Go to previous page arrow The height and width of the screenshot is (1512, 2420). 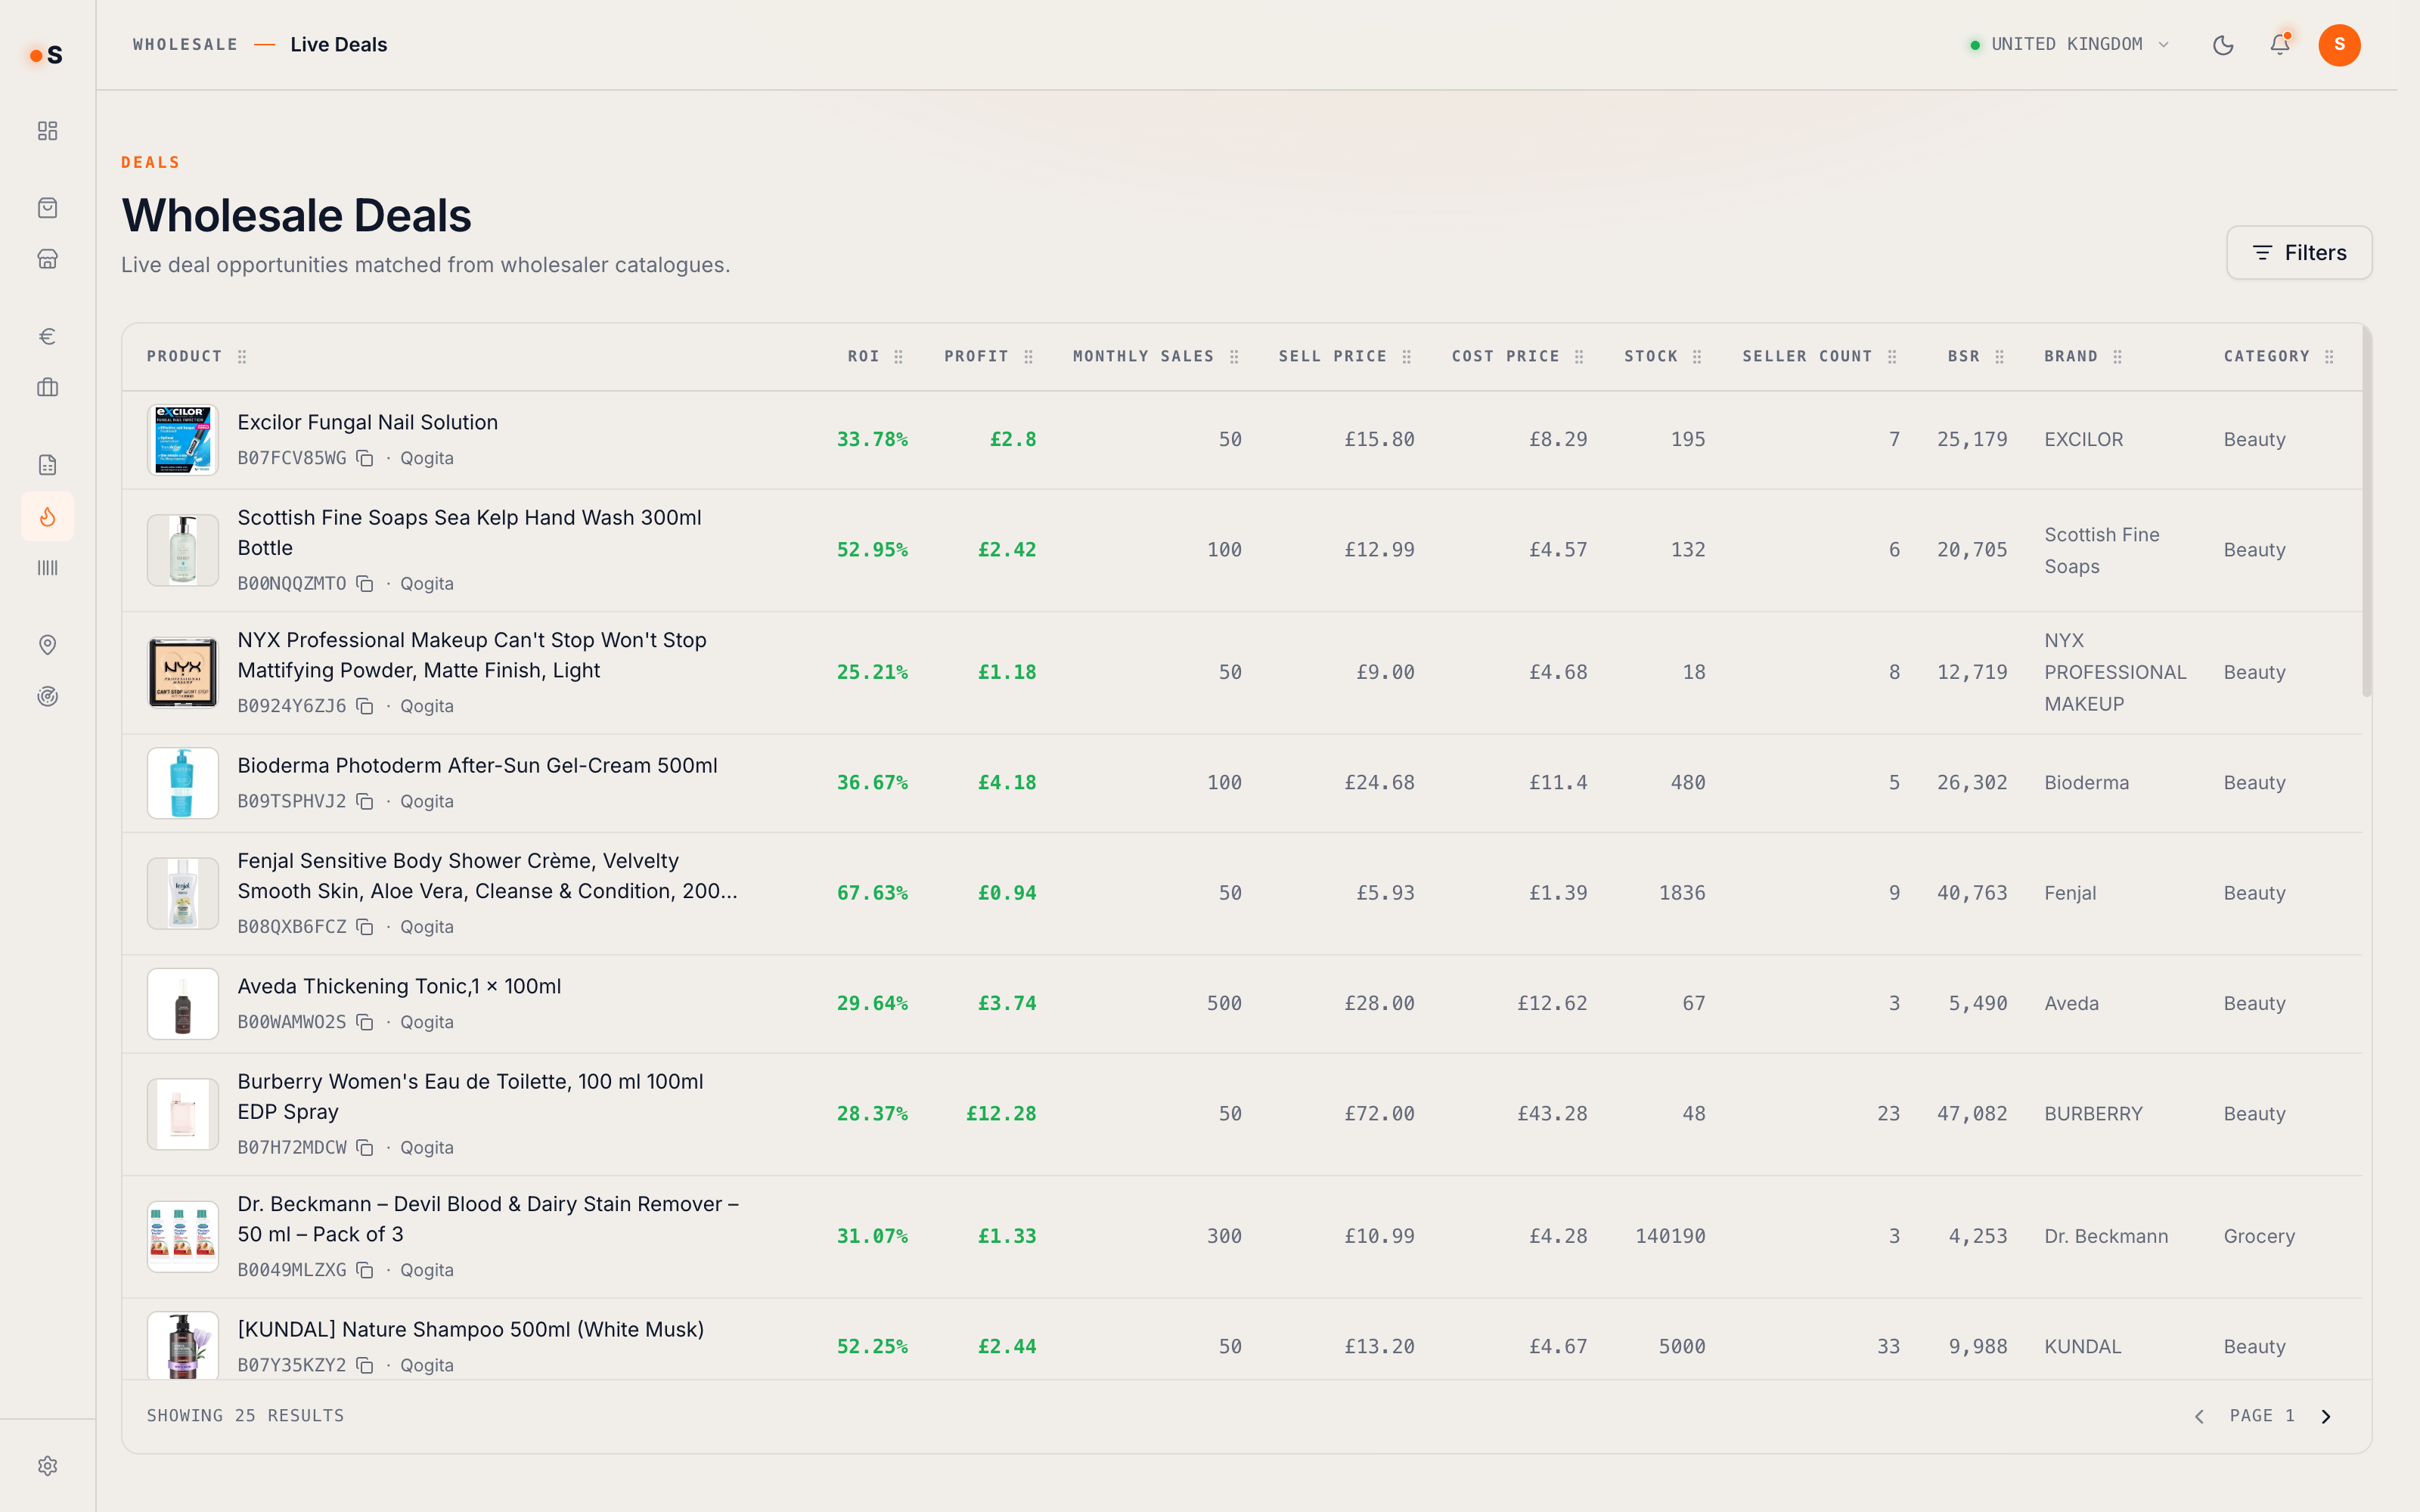[2199, 1417]
